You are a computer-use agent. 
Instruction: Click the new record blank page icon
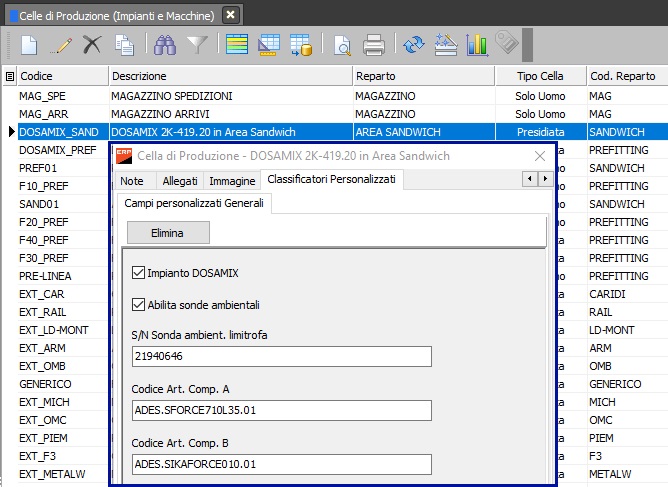point(30,45)
